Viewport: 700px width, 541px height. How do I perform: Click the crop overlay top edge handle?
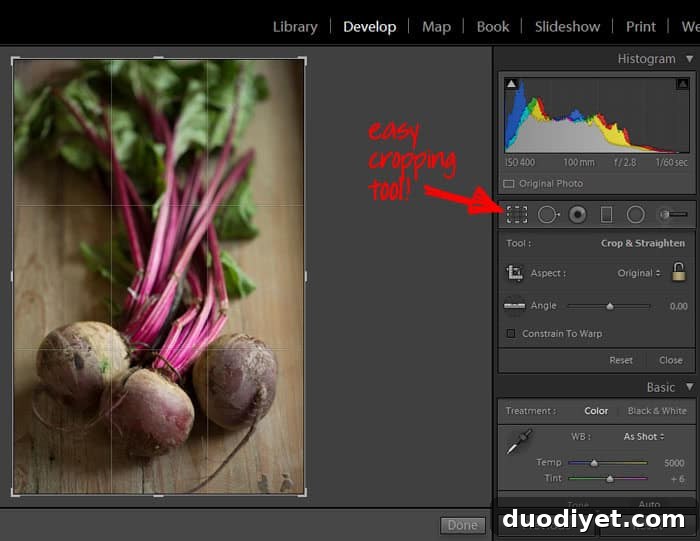pos(158,58)
